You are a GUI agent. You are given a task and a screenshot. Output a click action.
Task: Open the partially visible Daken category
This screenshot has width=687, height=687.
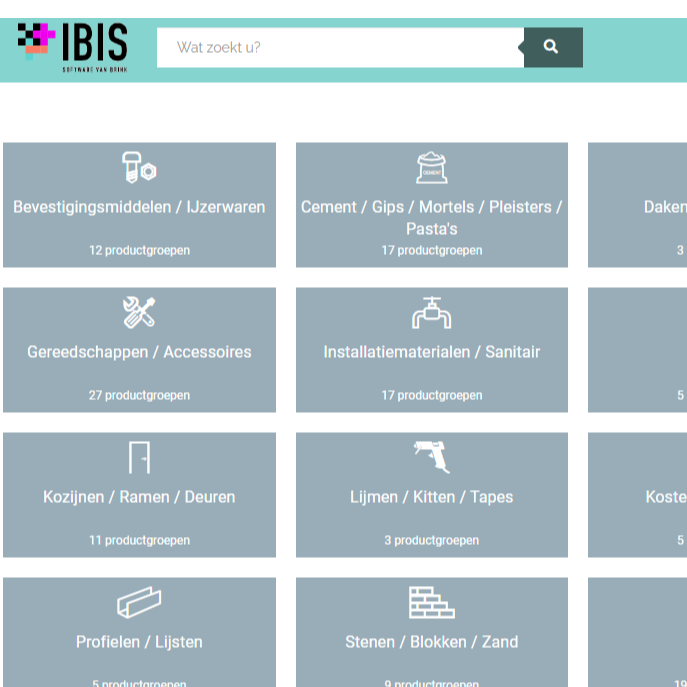click(x=637, y=205)
